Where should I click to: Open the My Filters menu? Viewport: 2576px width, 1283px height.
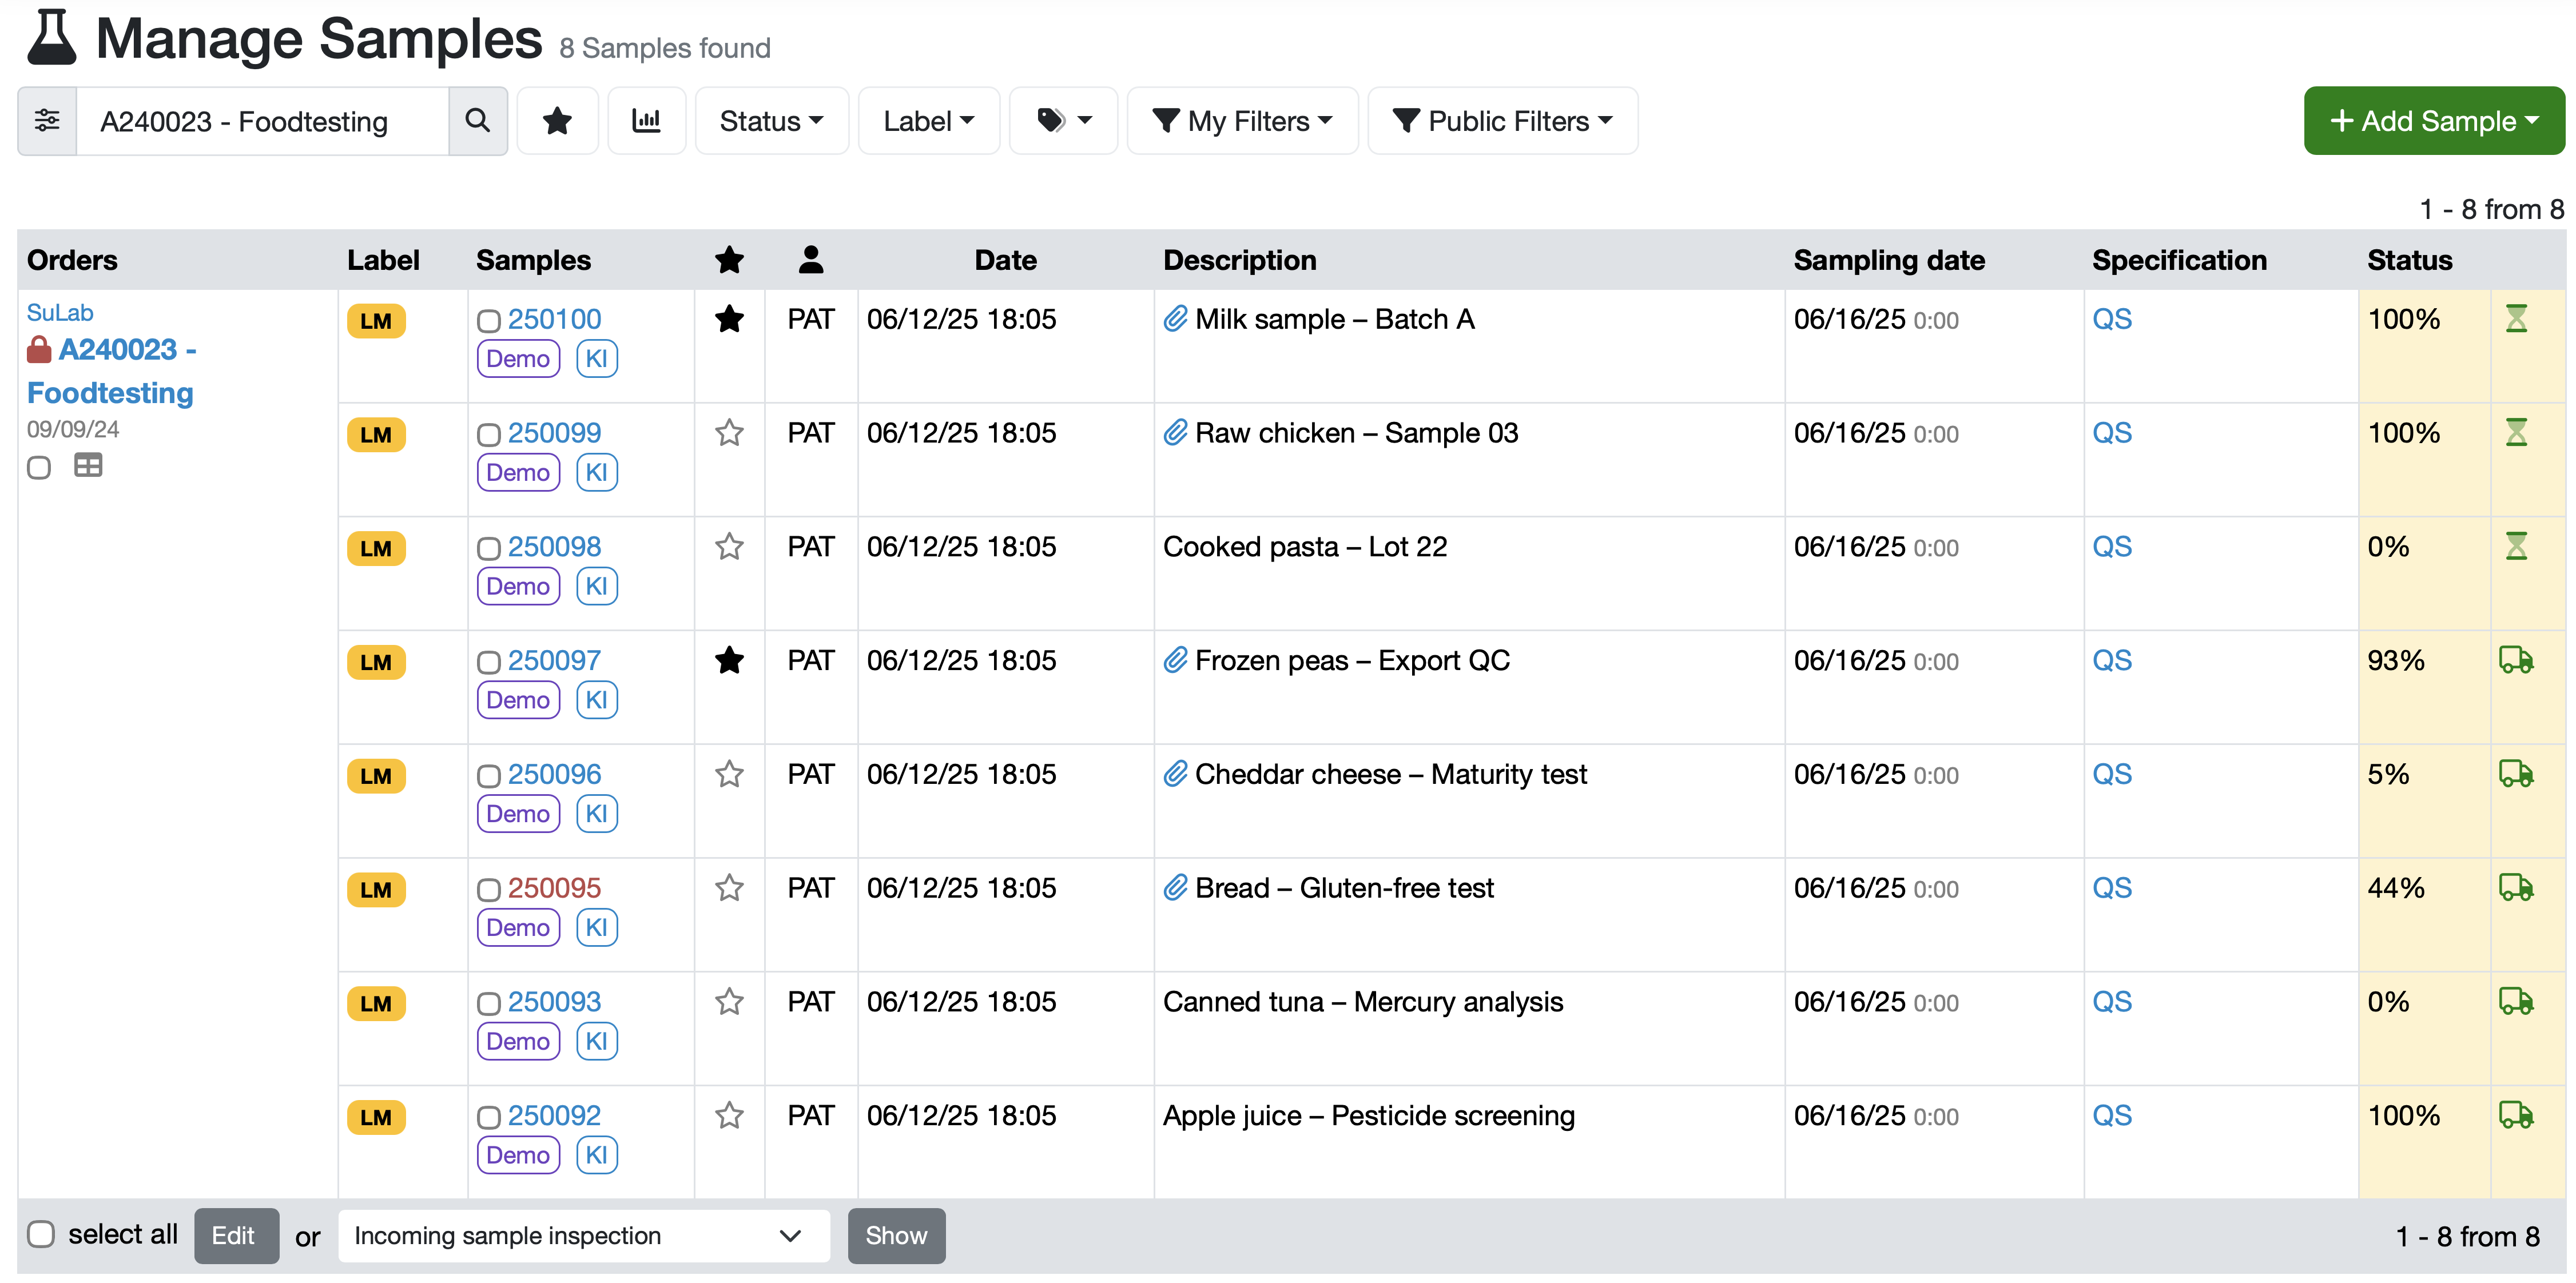(1242, 121)
